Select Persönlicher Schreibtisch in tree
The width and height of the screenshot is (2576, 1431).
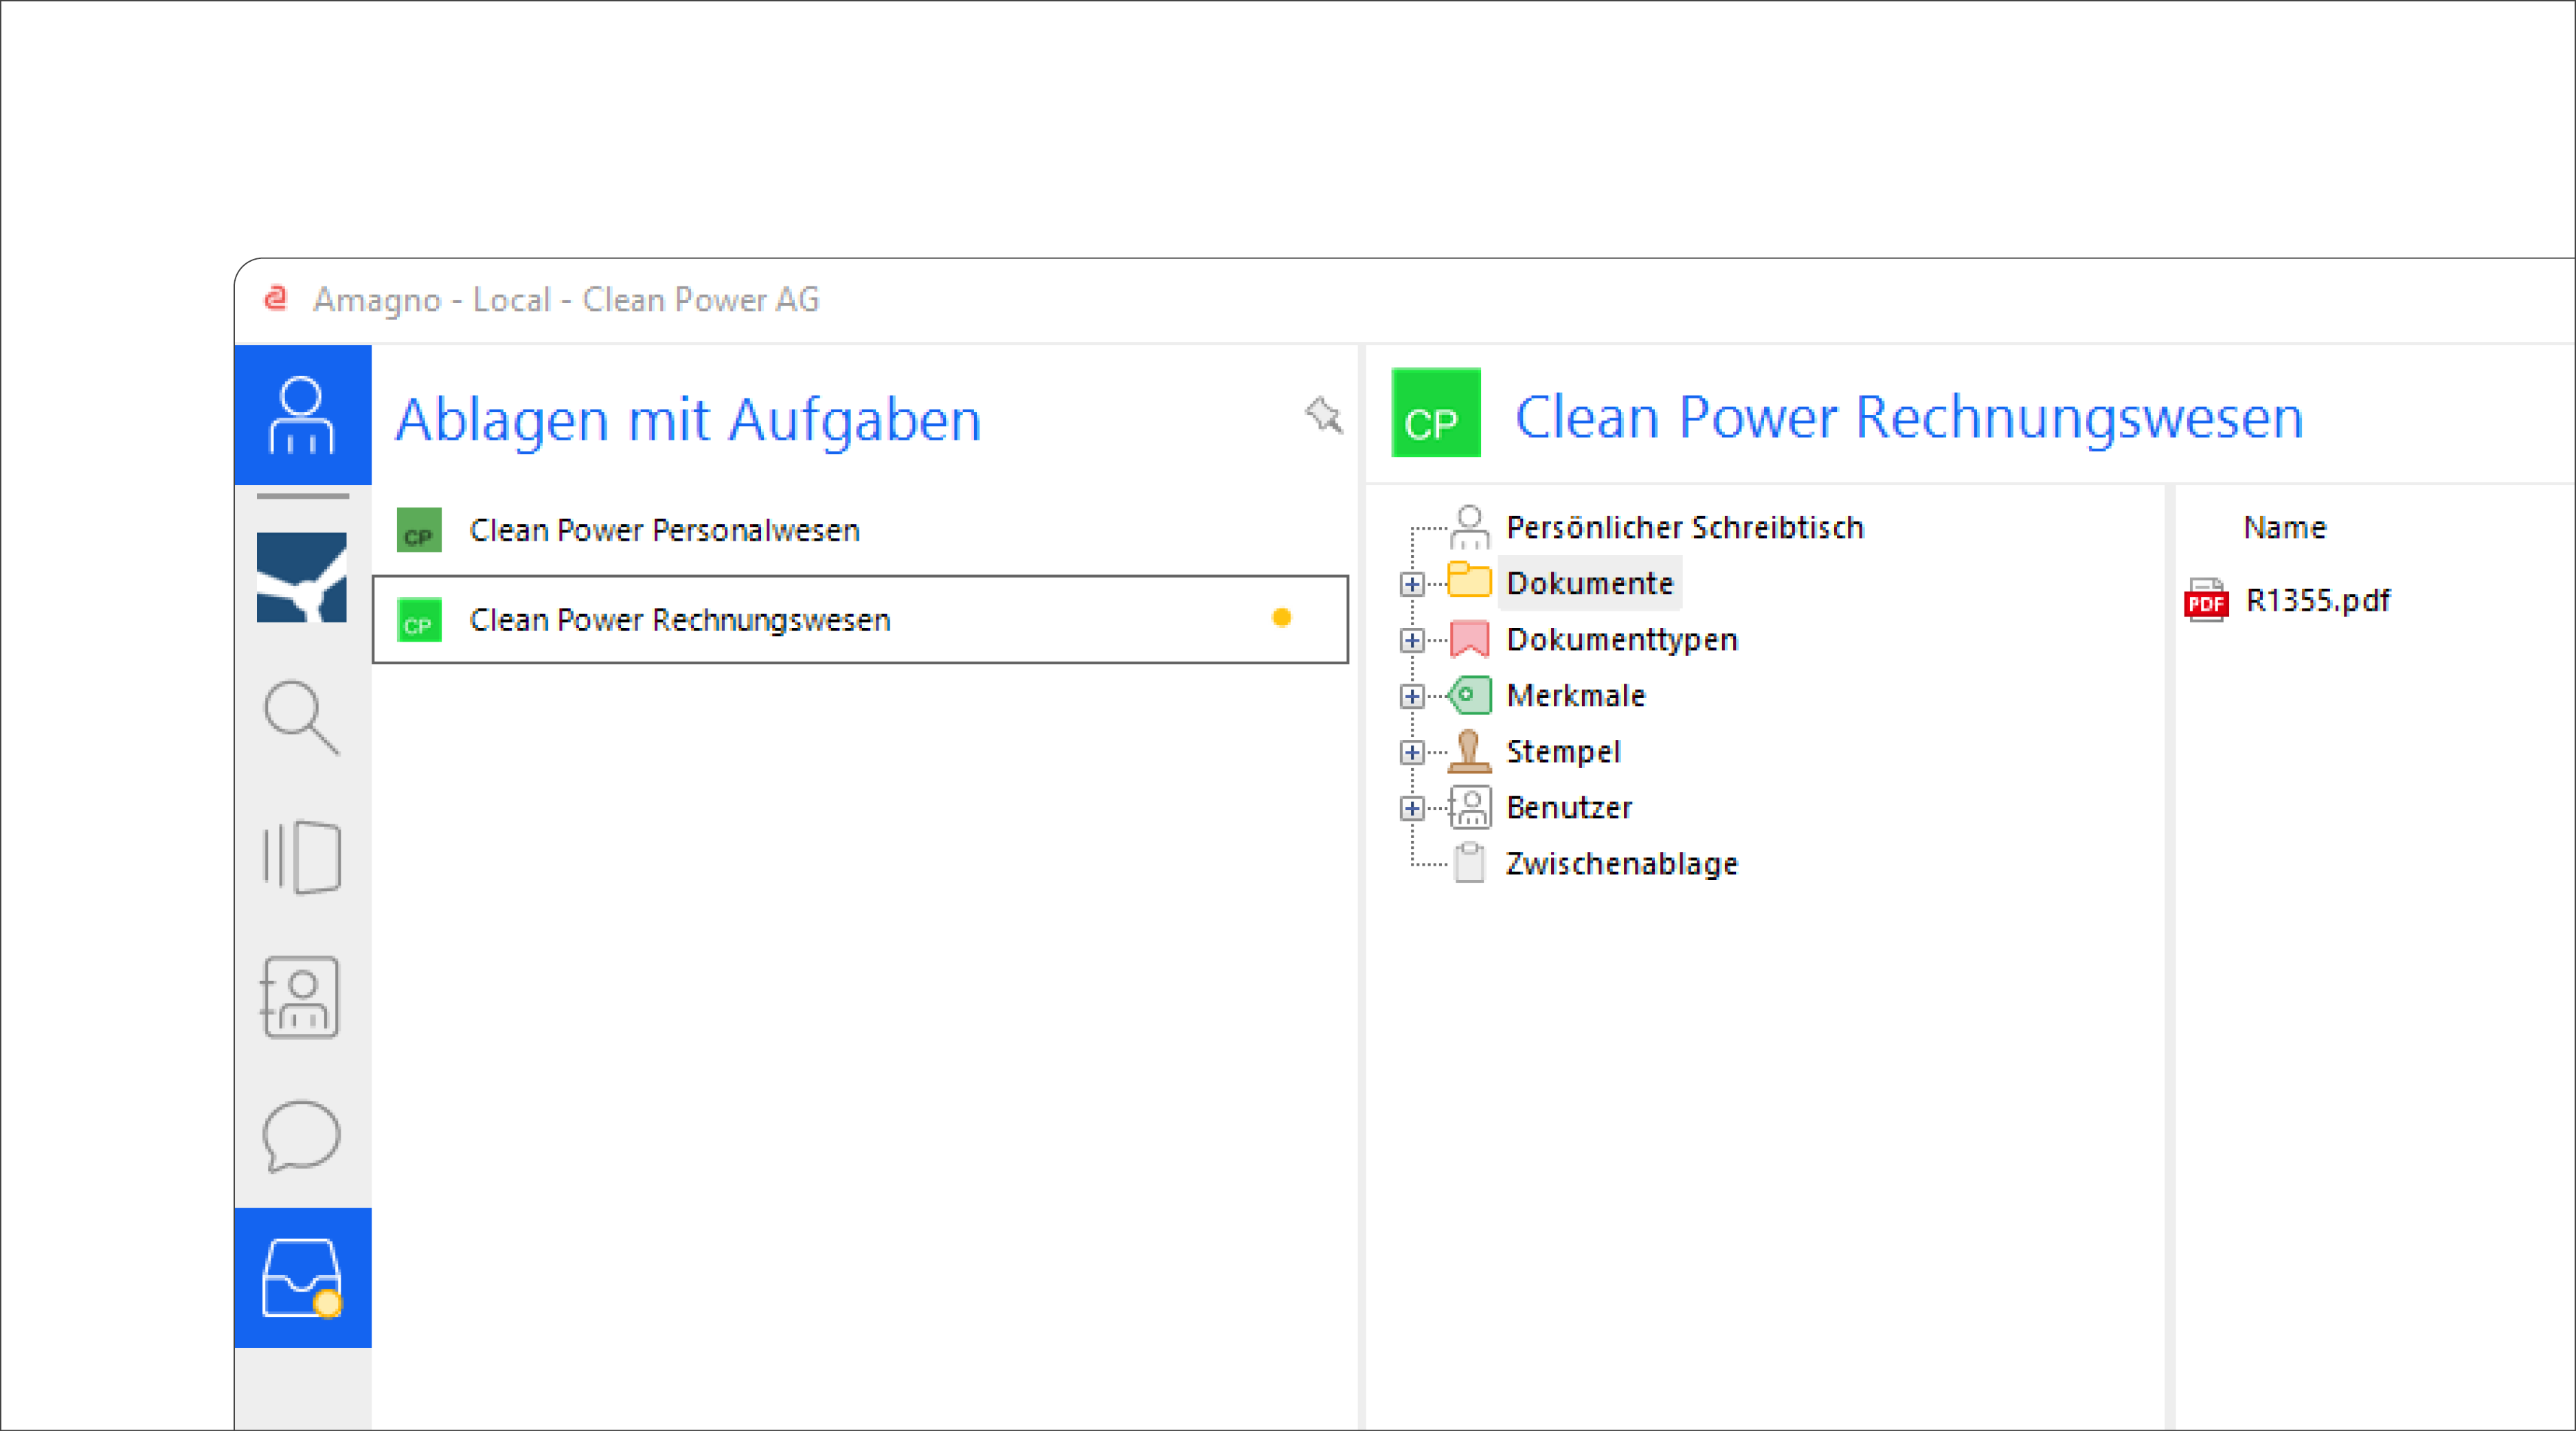[x=1685, y=527]
